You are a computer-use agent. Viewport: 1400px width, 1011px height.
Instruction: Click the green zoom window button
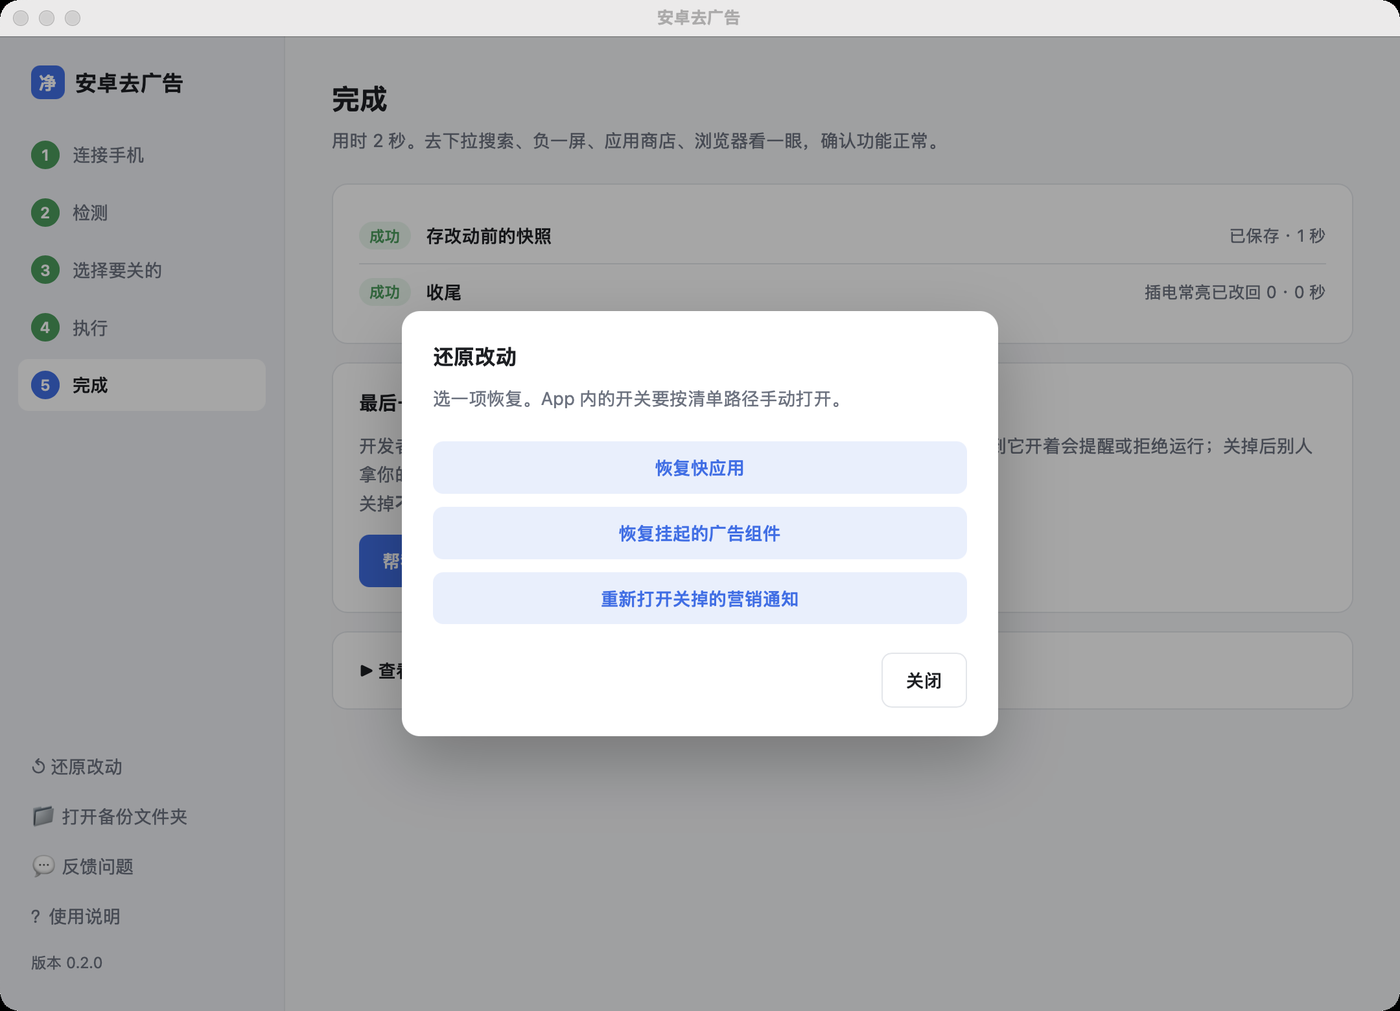coord(73,18)
